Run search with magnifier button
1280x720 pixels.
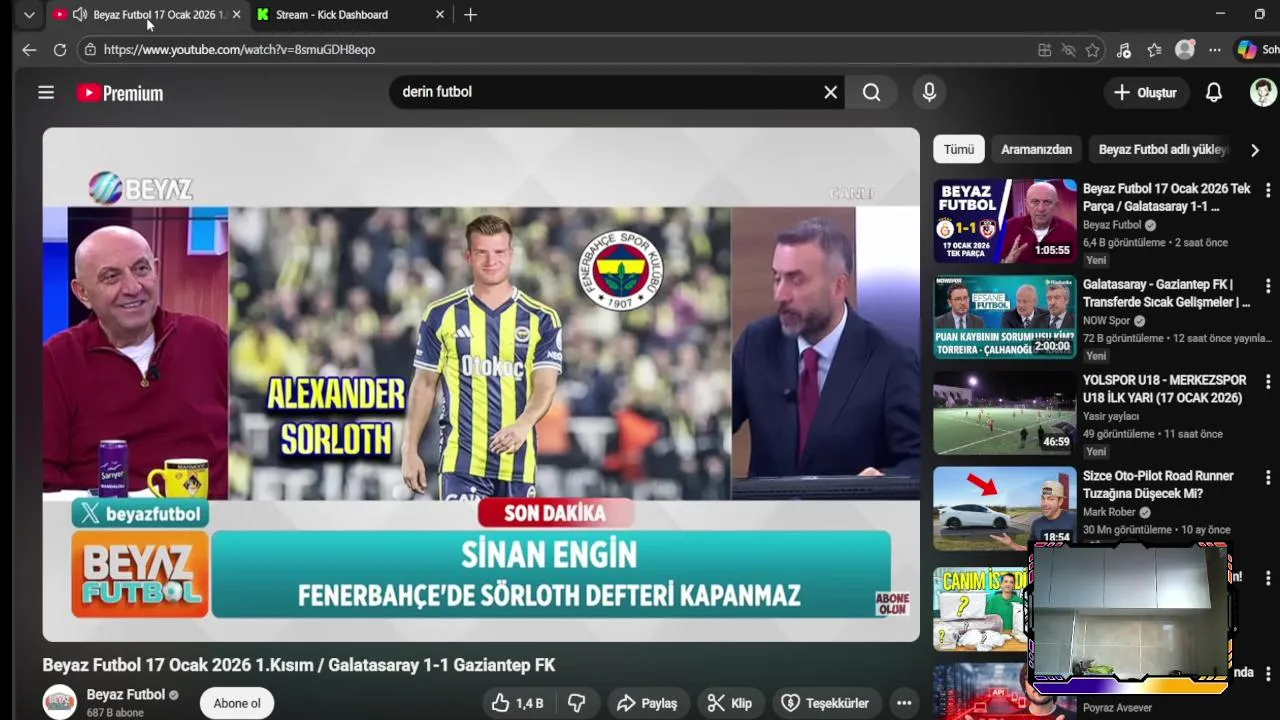872,92
